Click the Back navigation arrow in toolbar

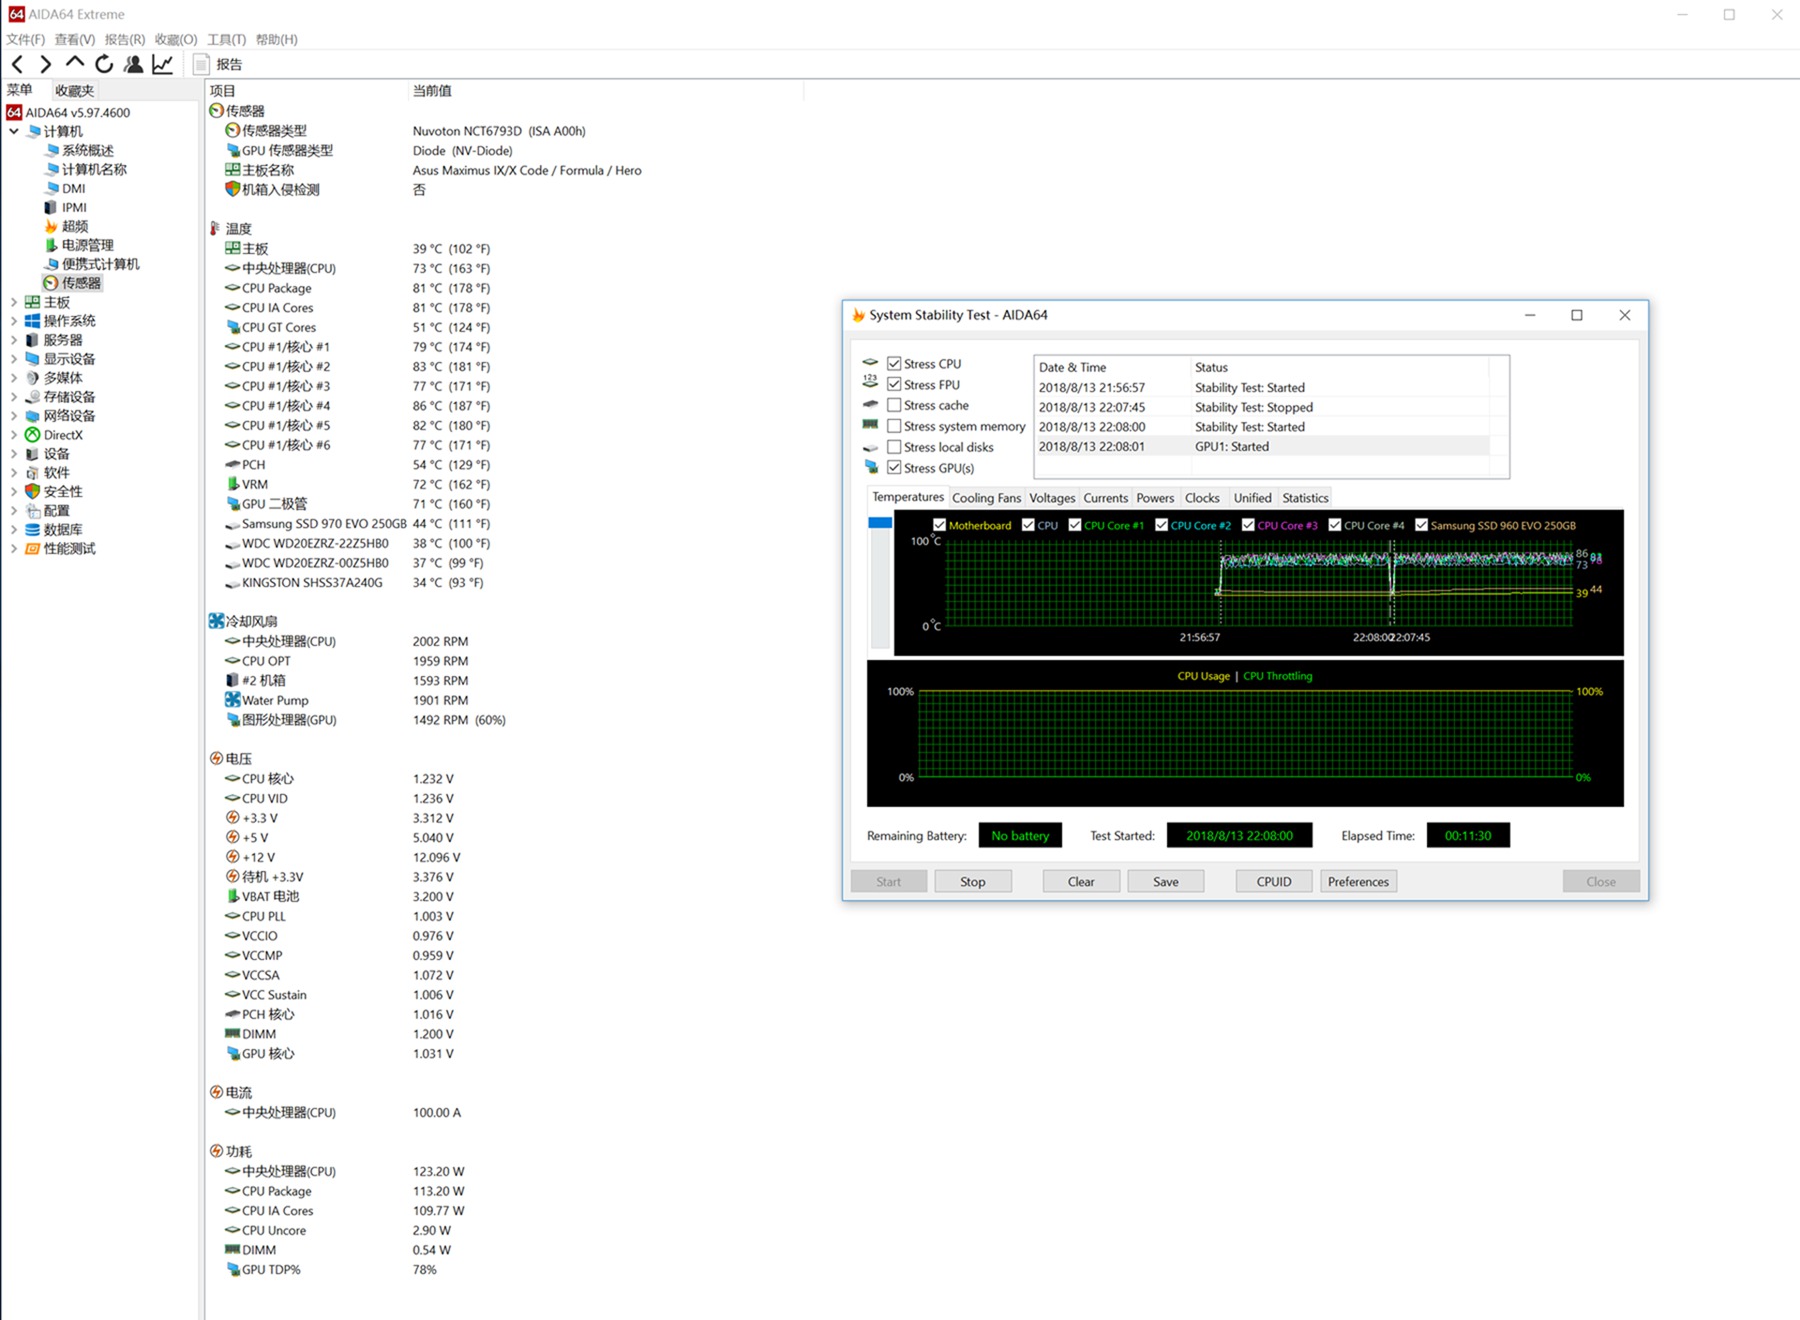[17, 64]
